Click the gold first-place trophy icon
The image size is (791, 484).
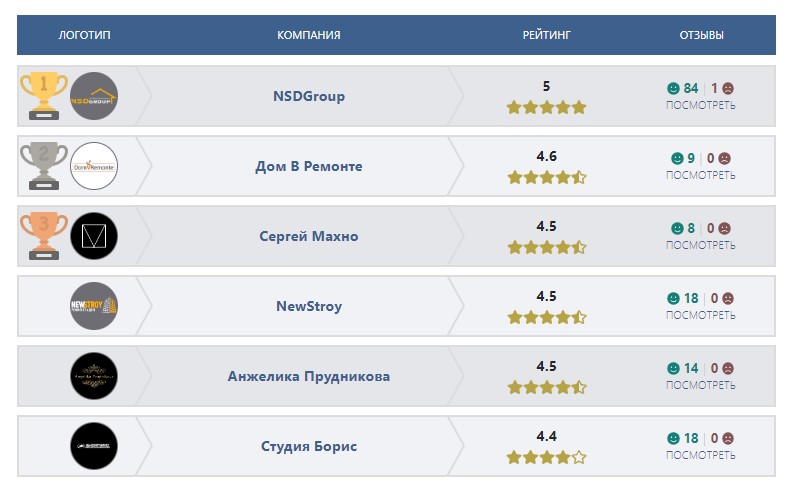pyautogui.click(x=44, y=95)
